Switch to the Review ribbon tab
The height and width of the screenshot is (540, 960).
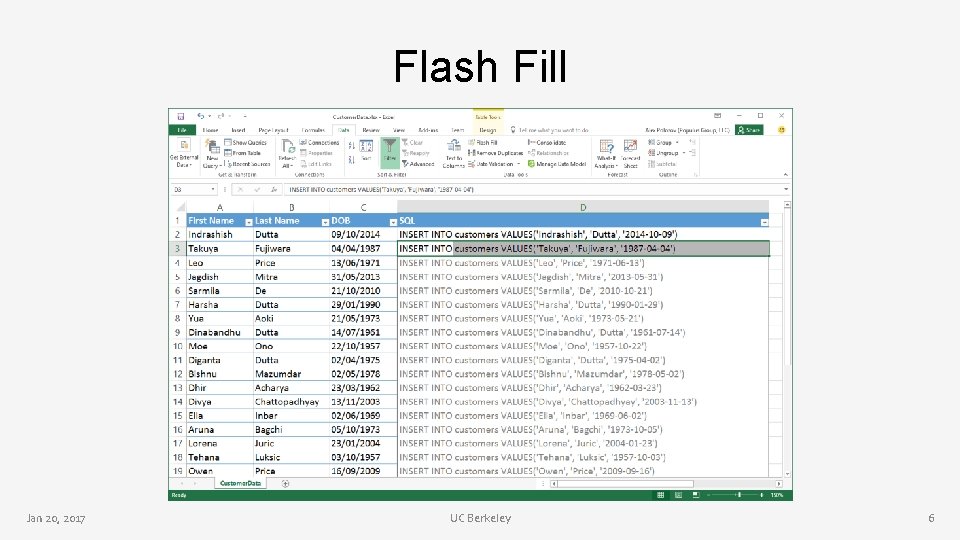[x=370, y=130]
